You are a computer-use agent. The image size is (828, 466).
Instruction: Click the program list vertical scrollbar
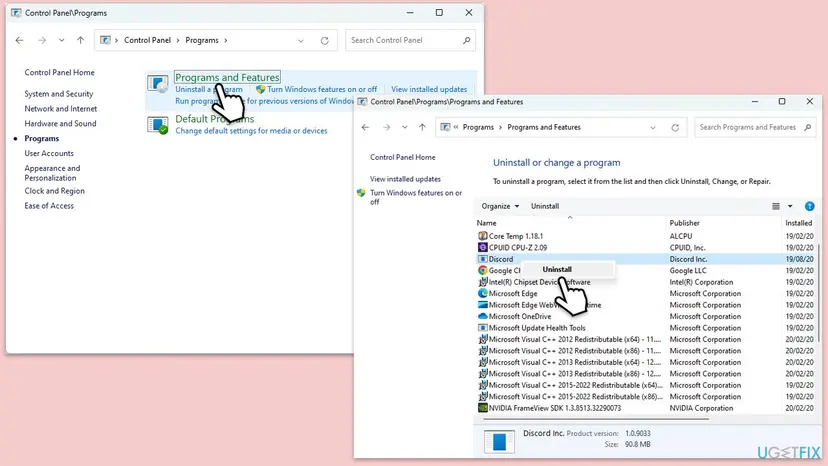(818, 292)
